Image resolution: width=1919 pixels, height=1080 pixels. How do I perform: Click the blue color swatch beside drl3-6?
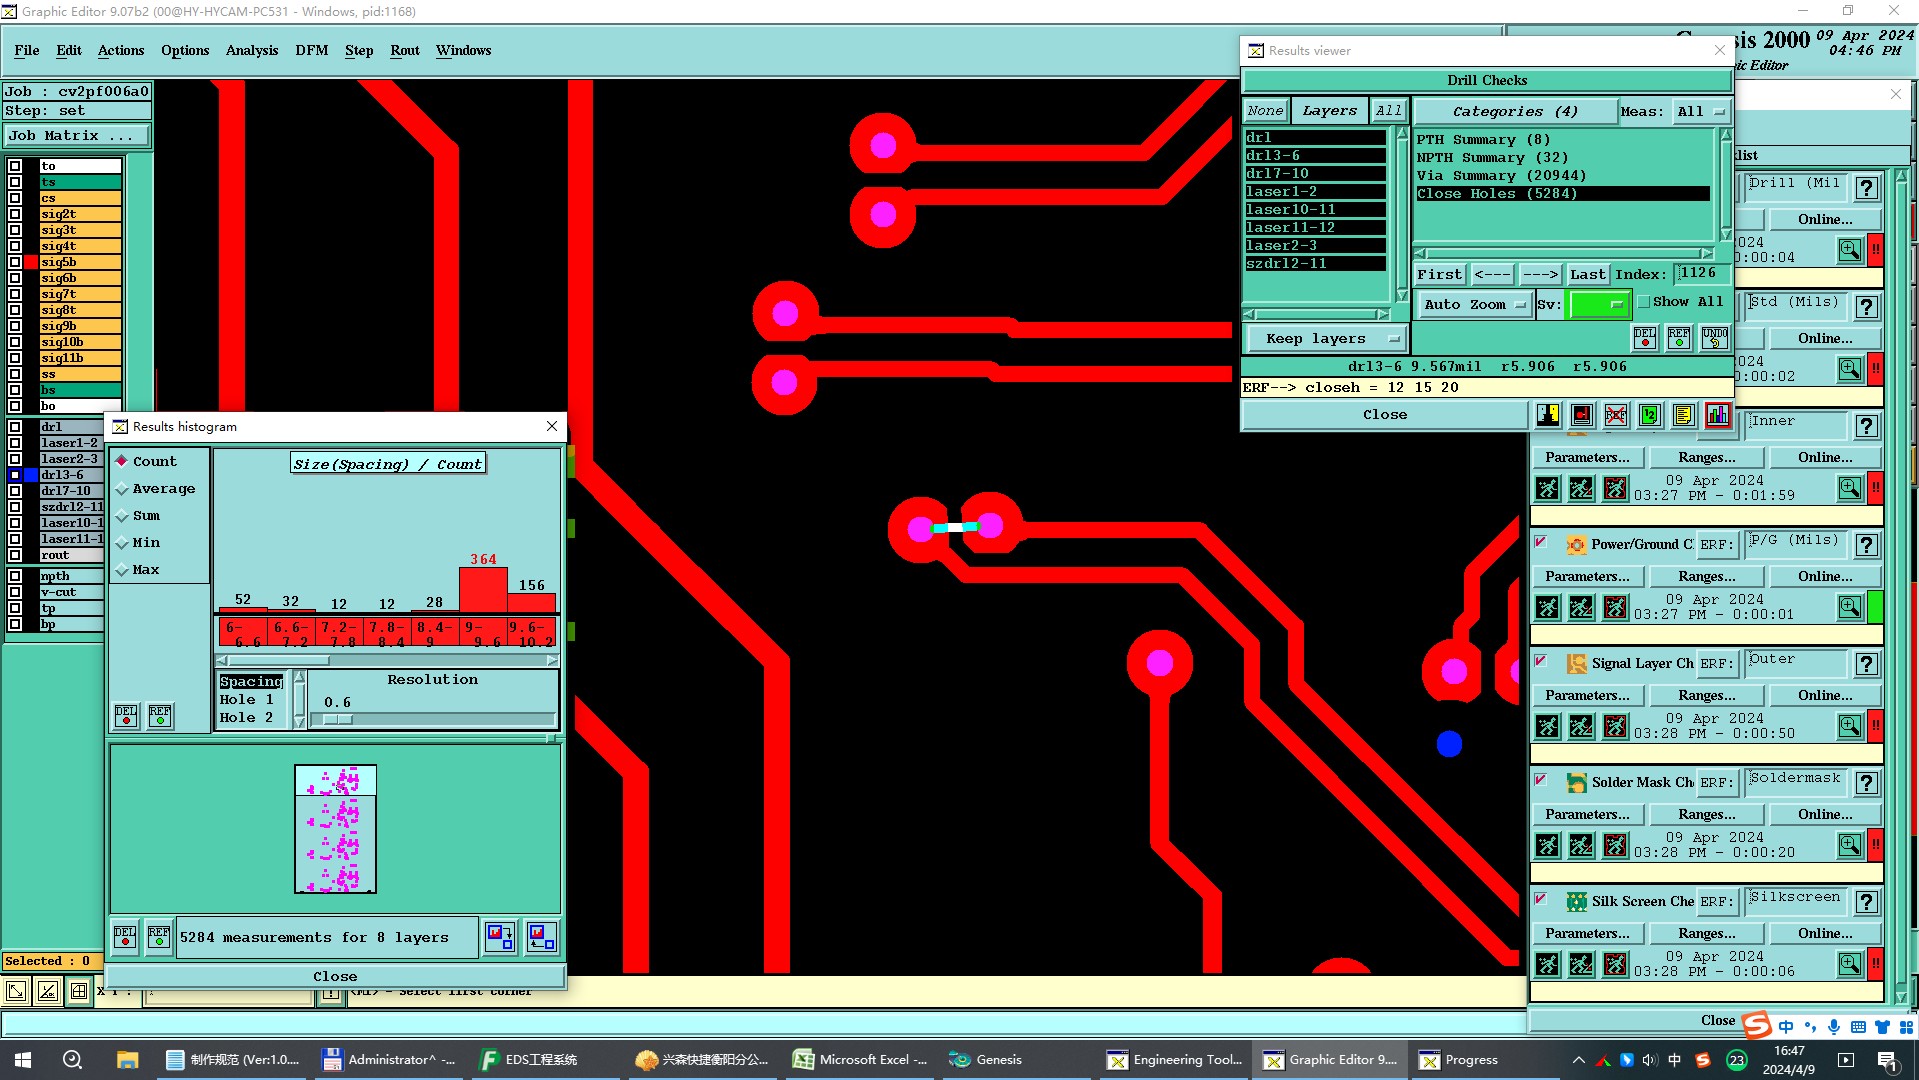click(x=31, y=475)
